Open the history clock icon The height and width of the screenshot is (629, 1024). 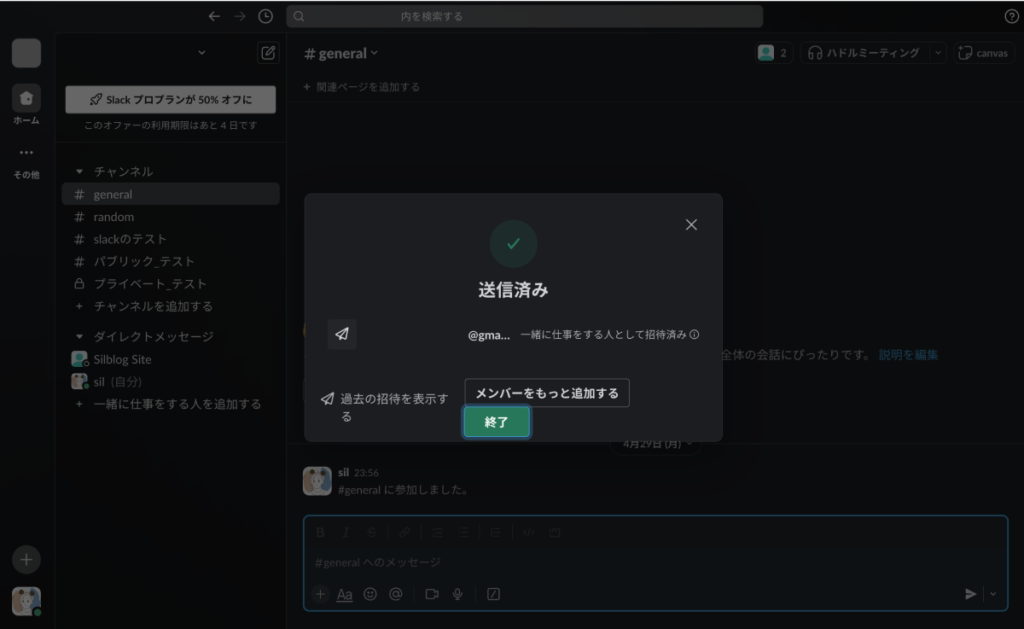265,16
